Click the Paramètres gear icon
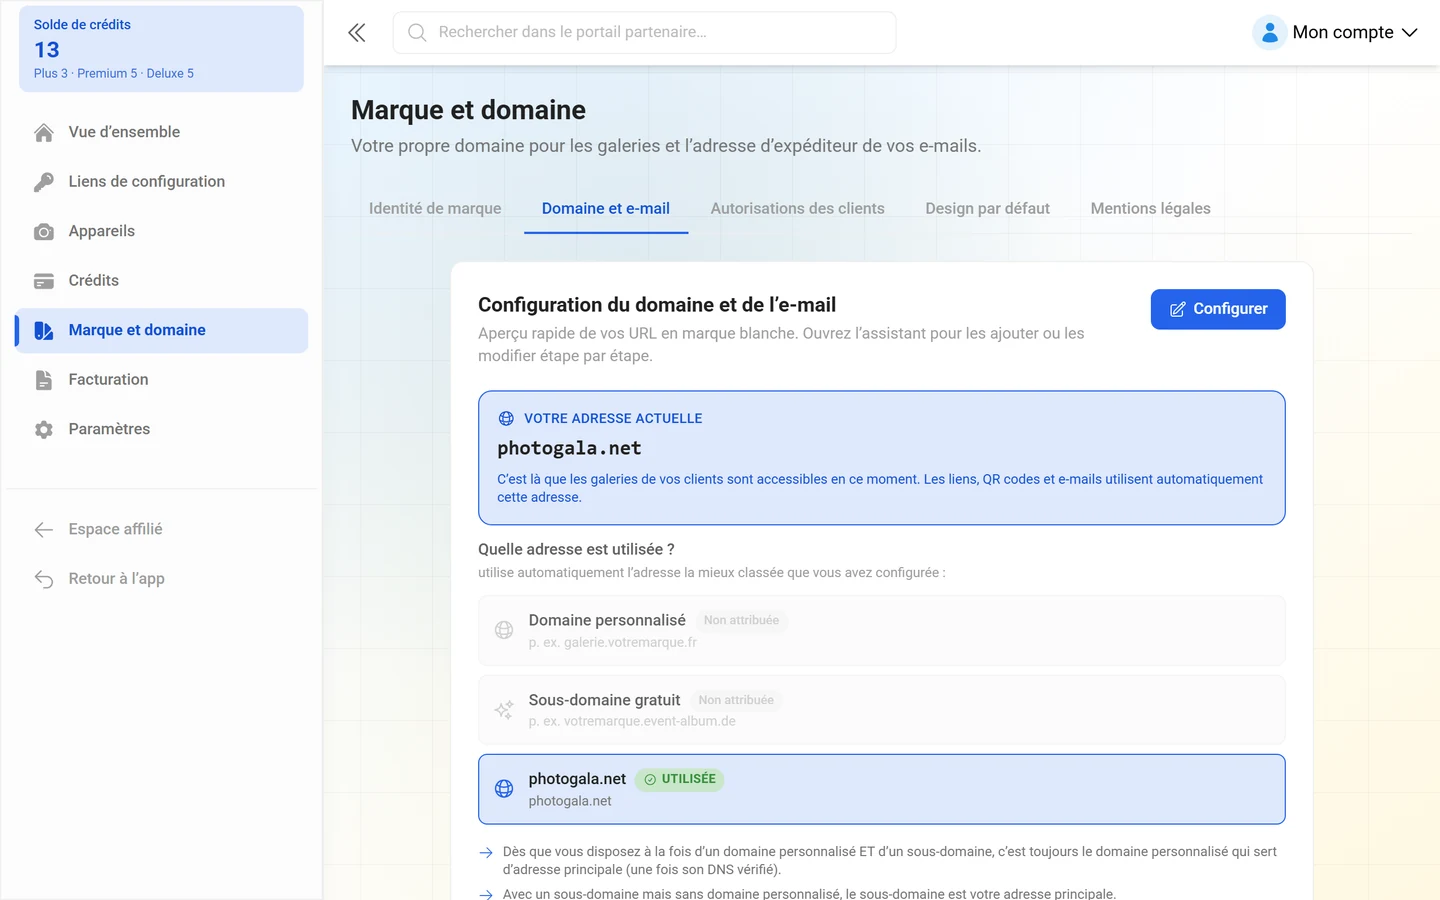Viewport: 1440px width, 900px height. pos(44,430)
